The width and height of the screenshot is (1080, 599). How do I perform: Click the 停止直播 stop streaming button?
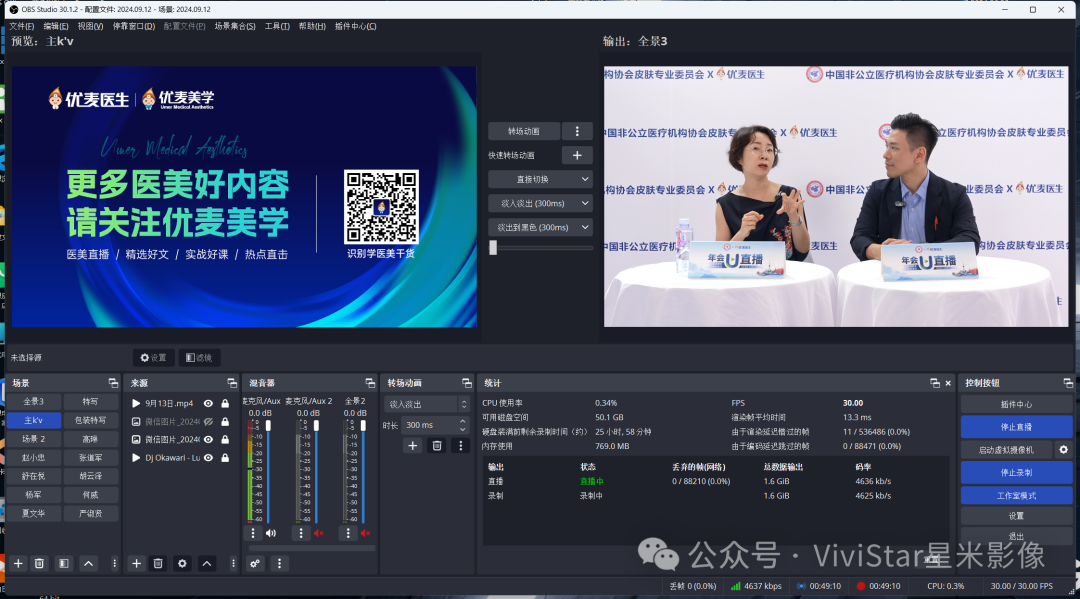tap(1016, 427)
